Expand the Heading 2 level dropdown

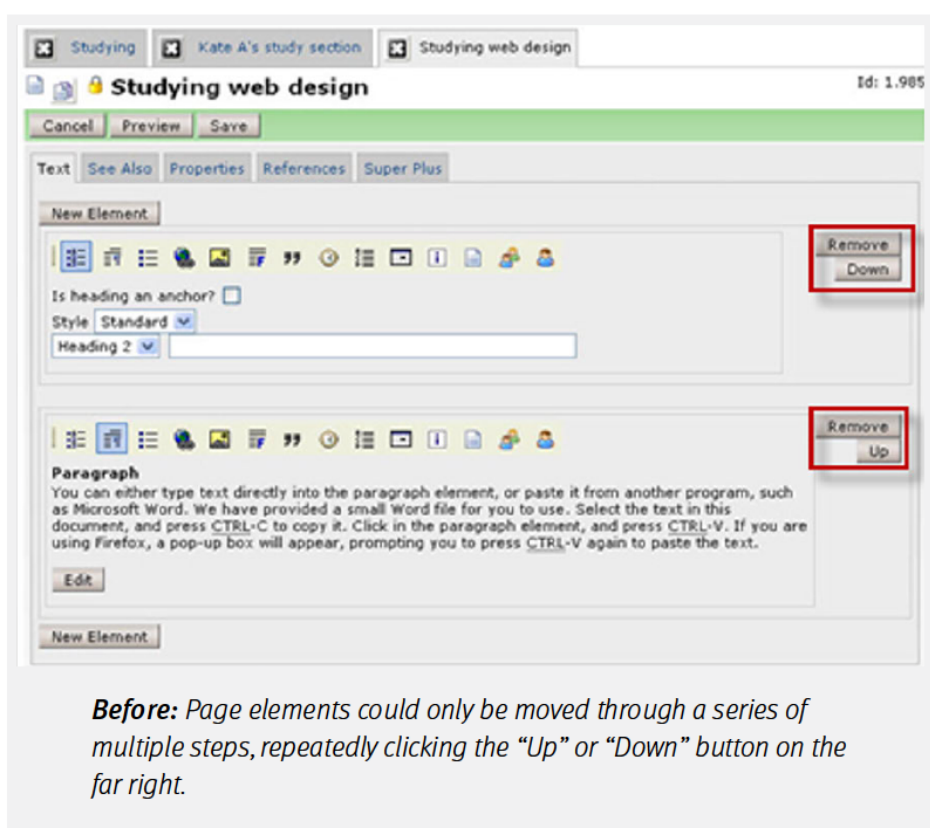(x=107, y=347)
